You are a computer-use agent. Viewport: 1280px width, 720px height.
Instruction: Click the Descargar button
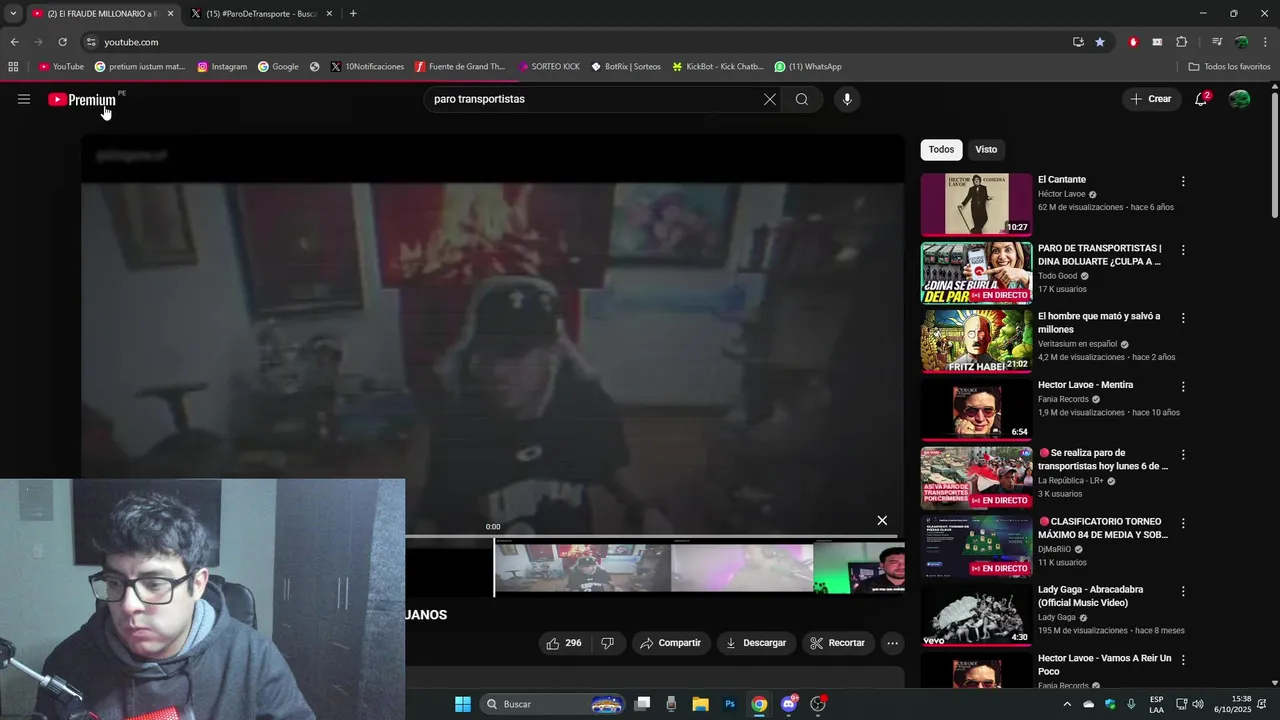click(x=756, y=643)
